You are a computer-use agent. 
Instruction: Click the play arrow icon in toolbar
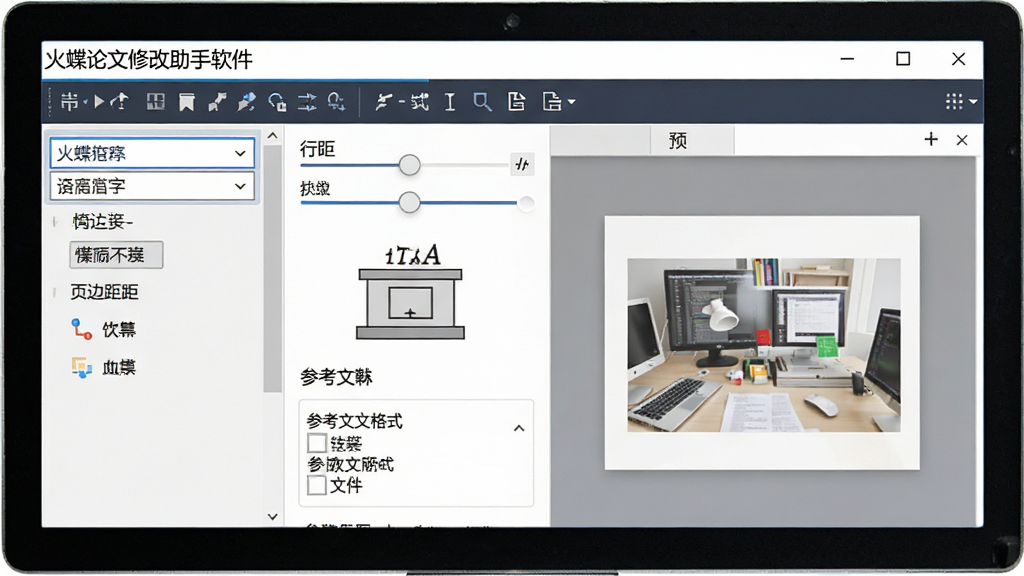coord(99,101)
